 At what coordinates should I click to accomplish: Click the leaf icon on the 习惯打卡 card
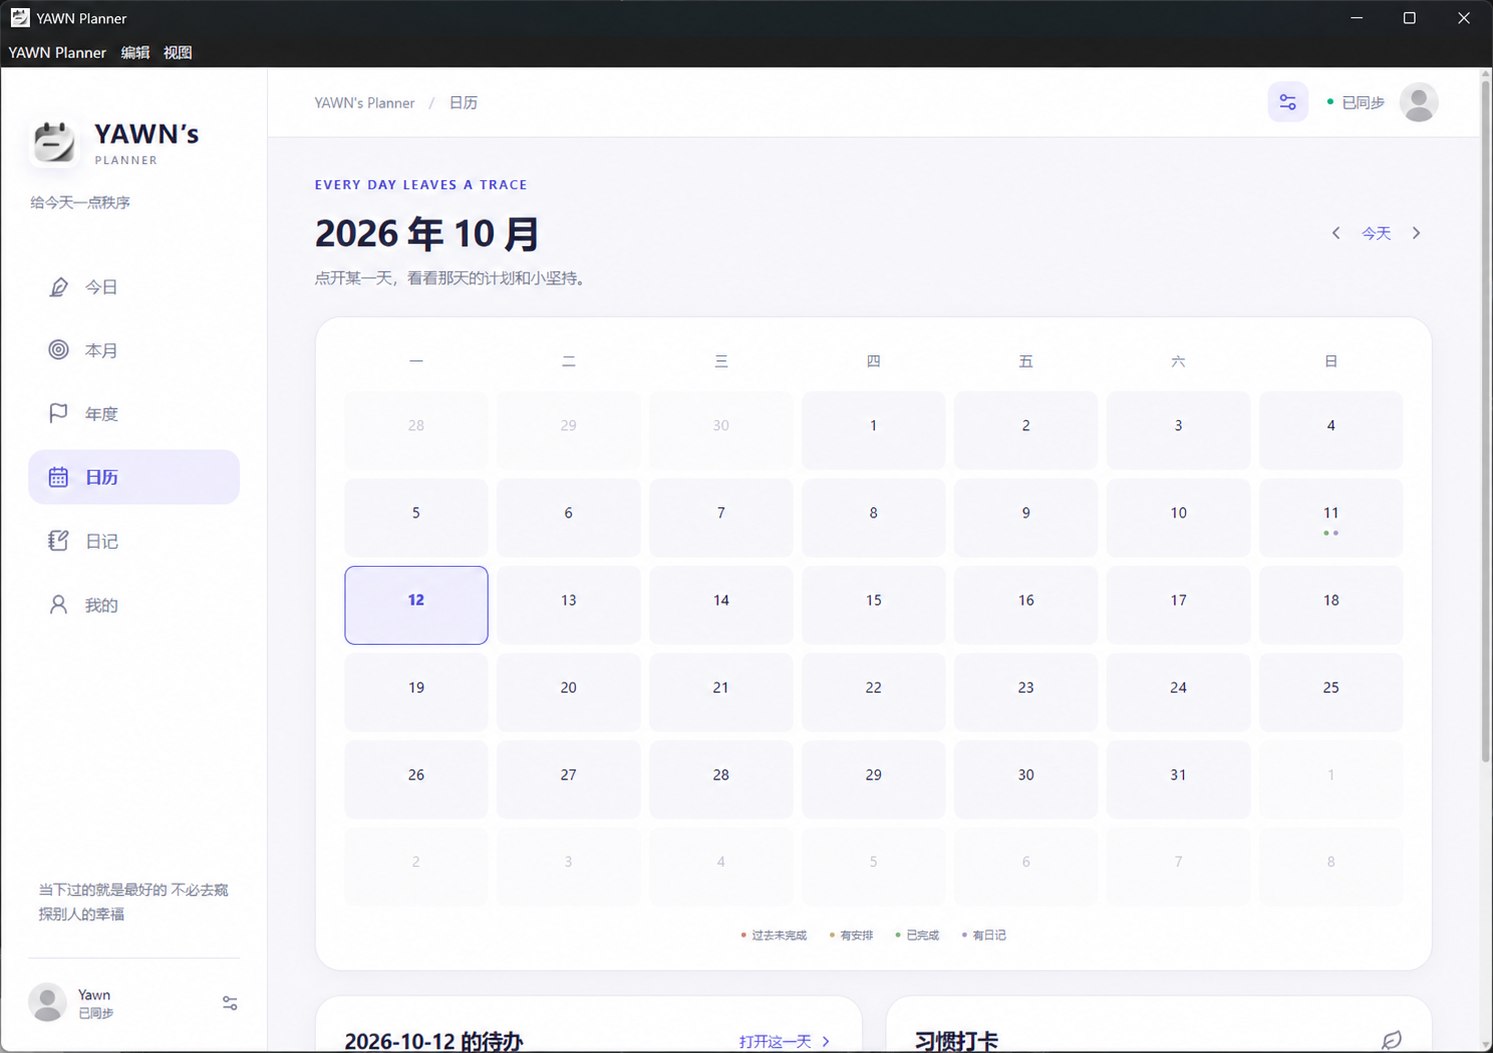click(1391, 1041)
